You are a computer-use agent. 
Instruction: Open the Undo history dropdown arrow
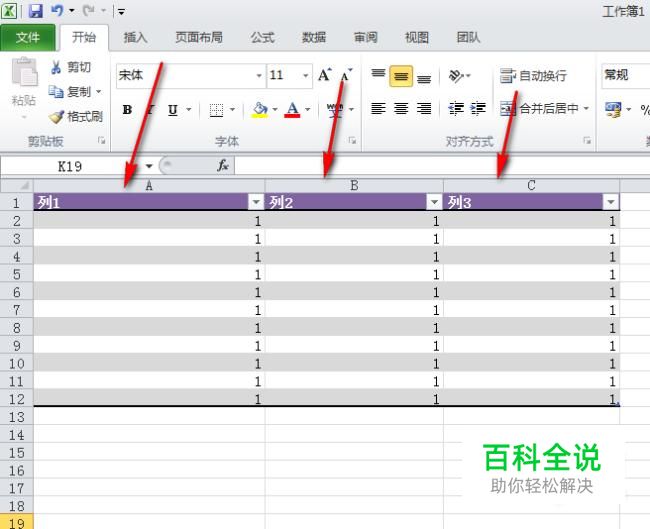click(x=71, y=11)
